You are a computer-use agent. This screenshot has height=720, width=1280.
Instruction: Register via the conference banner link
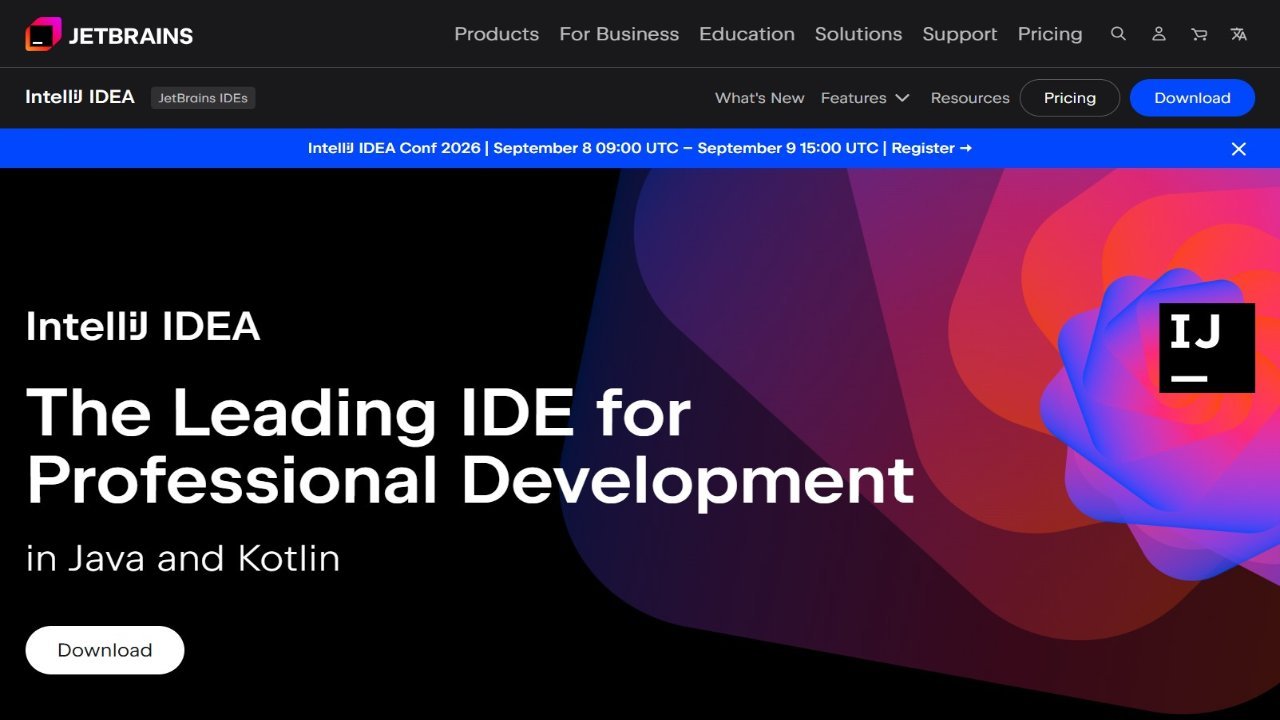click(x=931, y=148)
